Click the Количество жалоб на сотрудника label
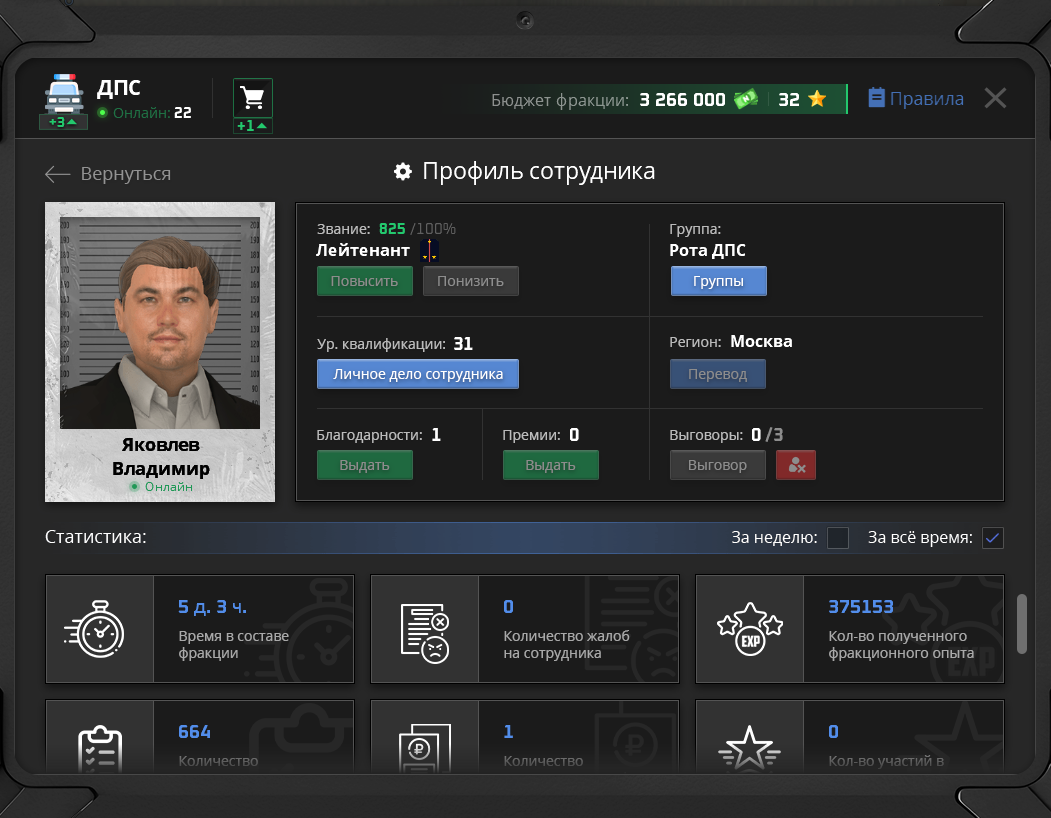 (x=566, y=644)
